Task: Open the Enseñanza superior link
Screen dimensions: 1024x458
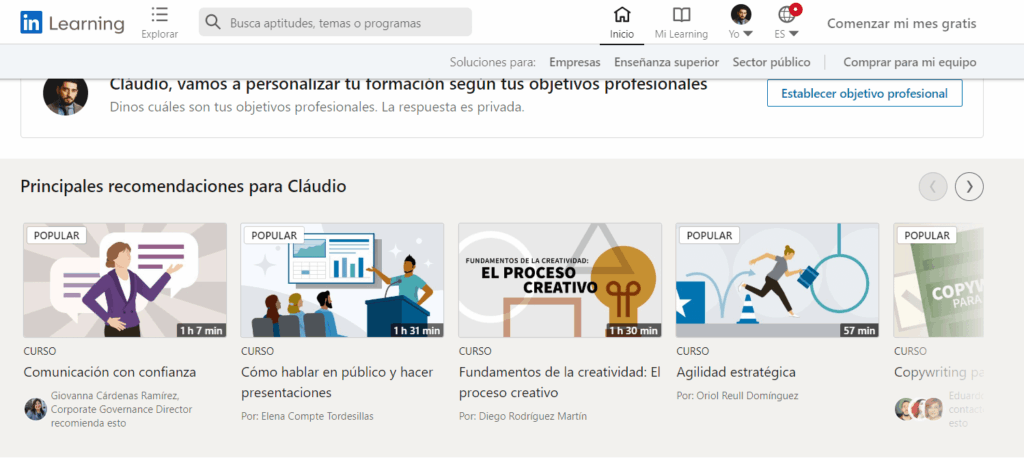Action: click(x=666, y=62)
